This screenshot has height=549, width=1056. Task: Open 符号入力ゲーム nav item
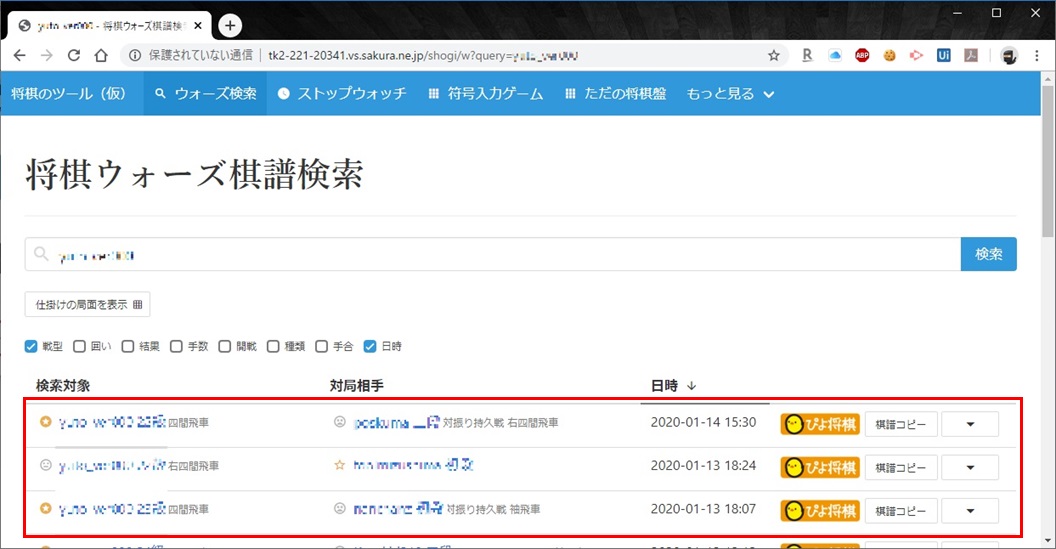(x=486, y=94)
